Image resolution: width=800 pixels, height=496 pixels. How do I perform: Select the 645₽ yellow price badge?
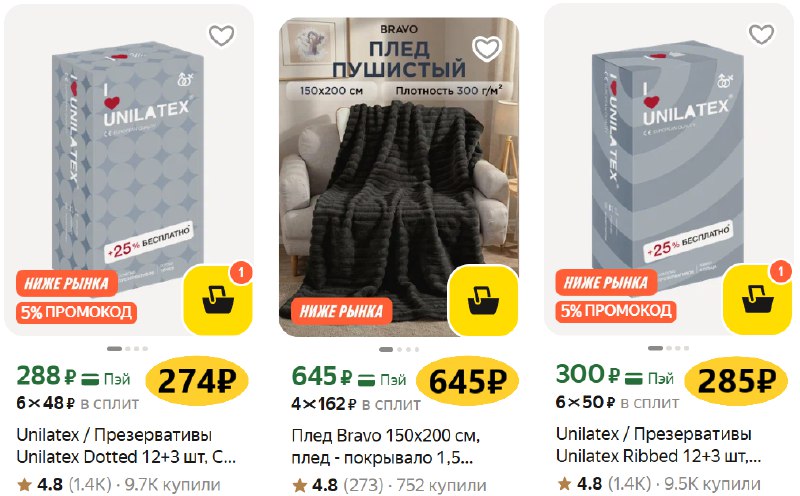467,382
